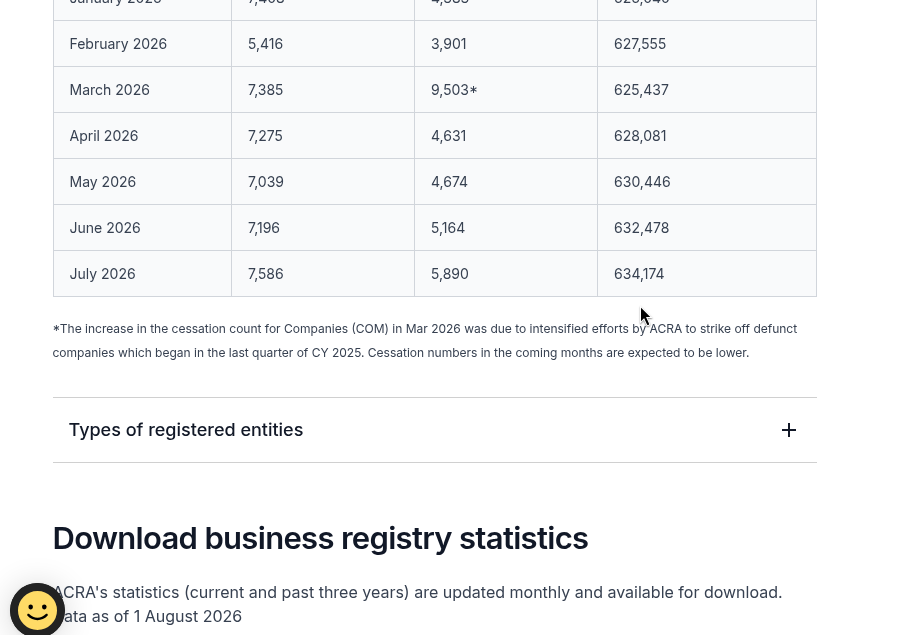Select the 627,555 value in February row

(x=640, y=44)
